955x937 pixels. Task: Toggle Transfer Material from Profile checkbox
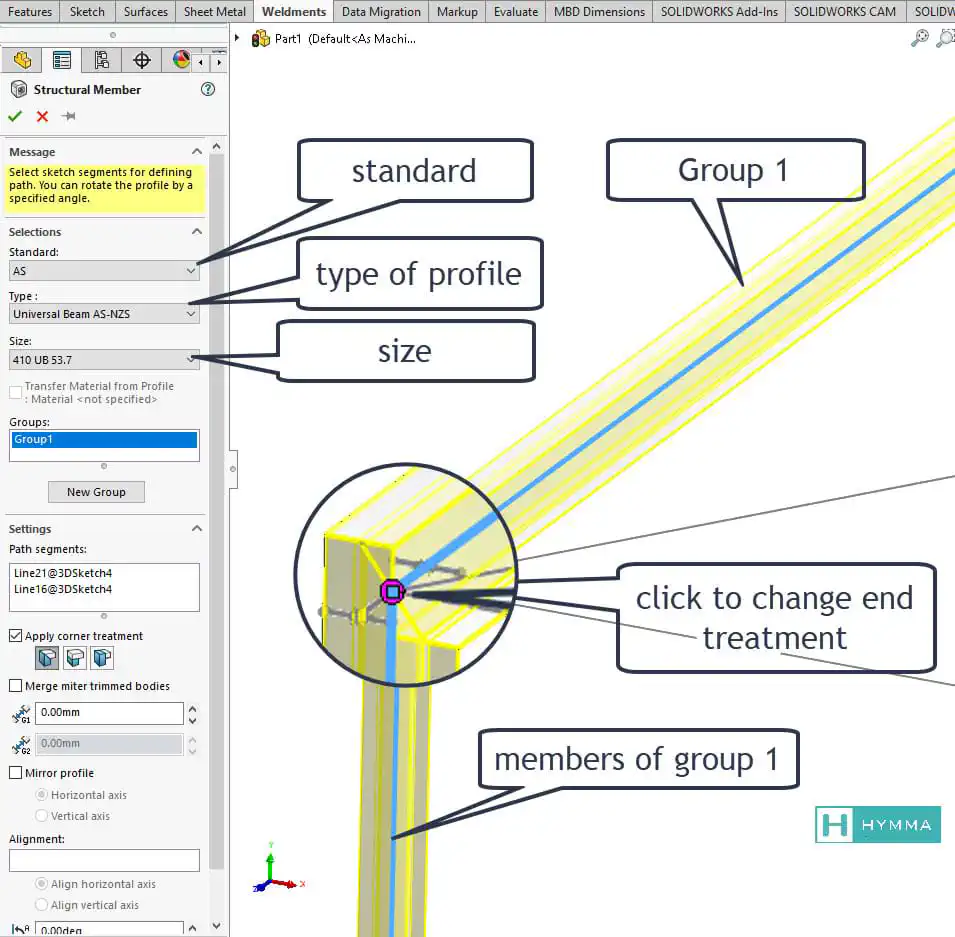pos(15,392)
